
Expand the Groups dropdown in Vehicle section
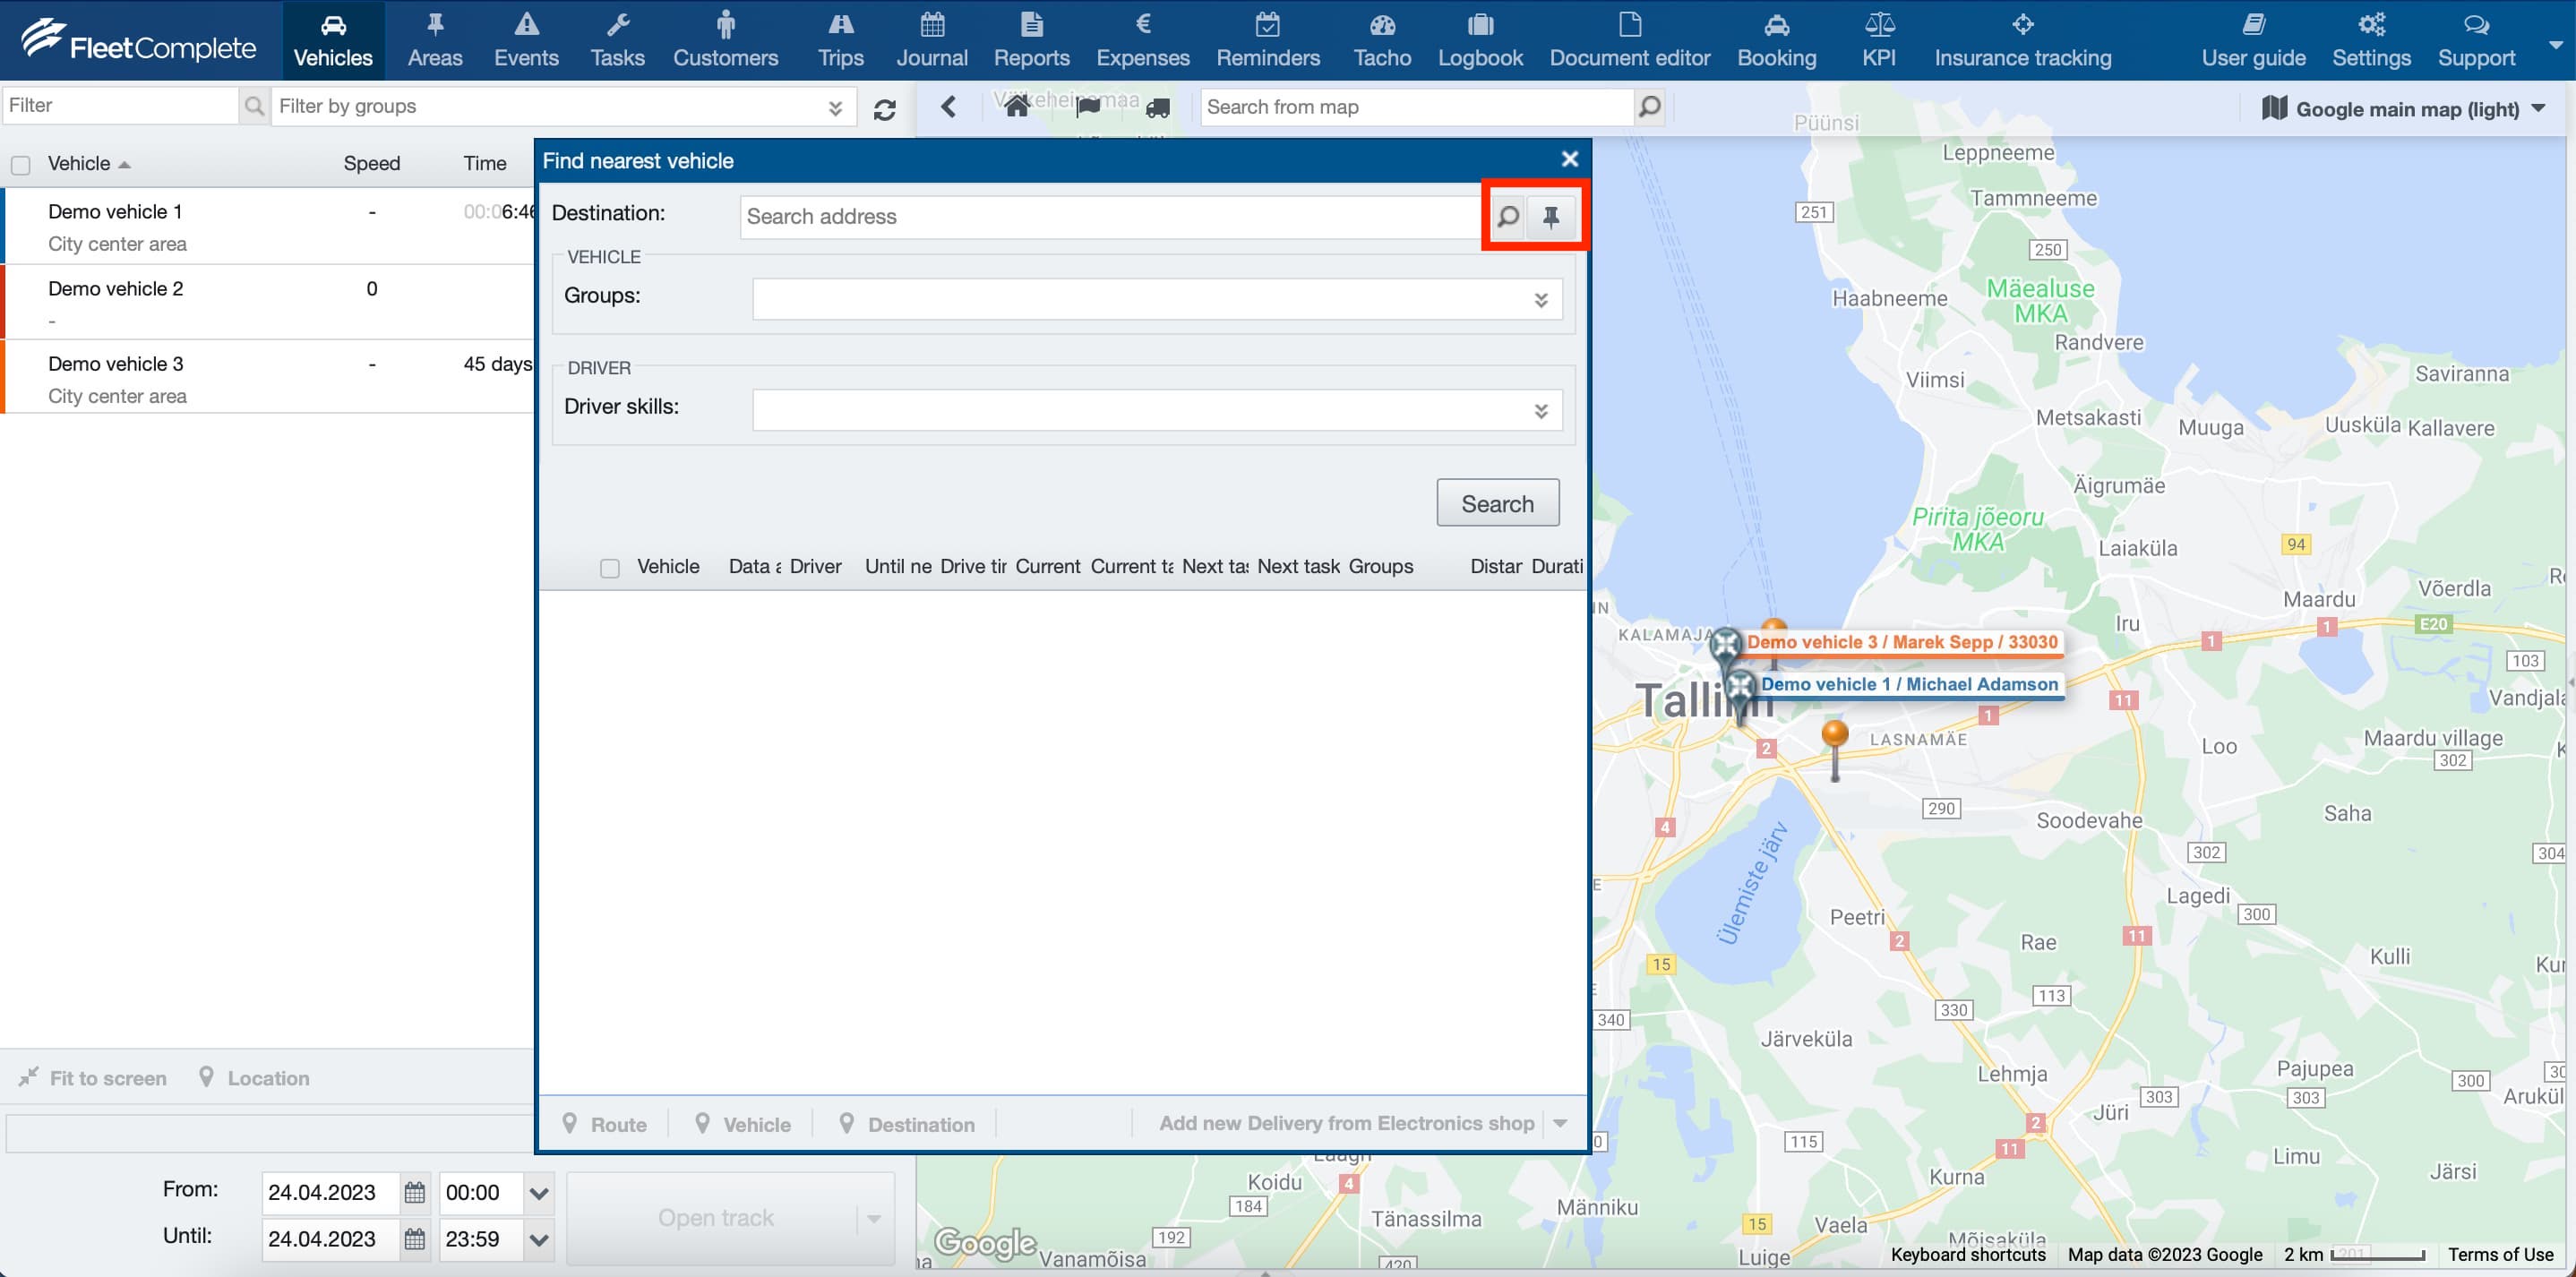coord(1540,300)
